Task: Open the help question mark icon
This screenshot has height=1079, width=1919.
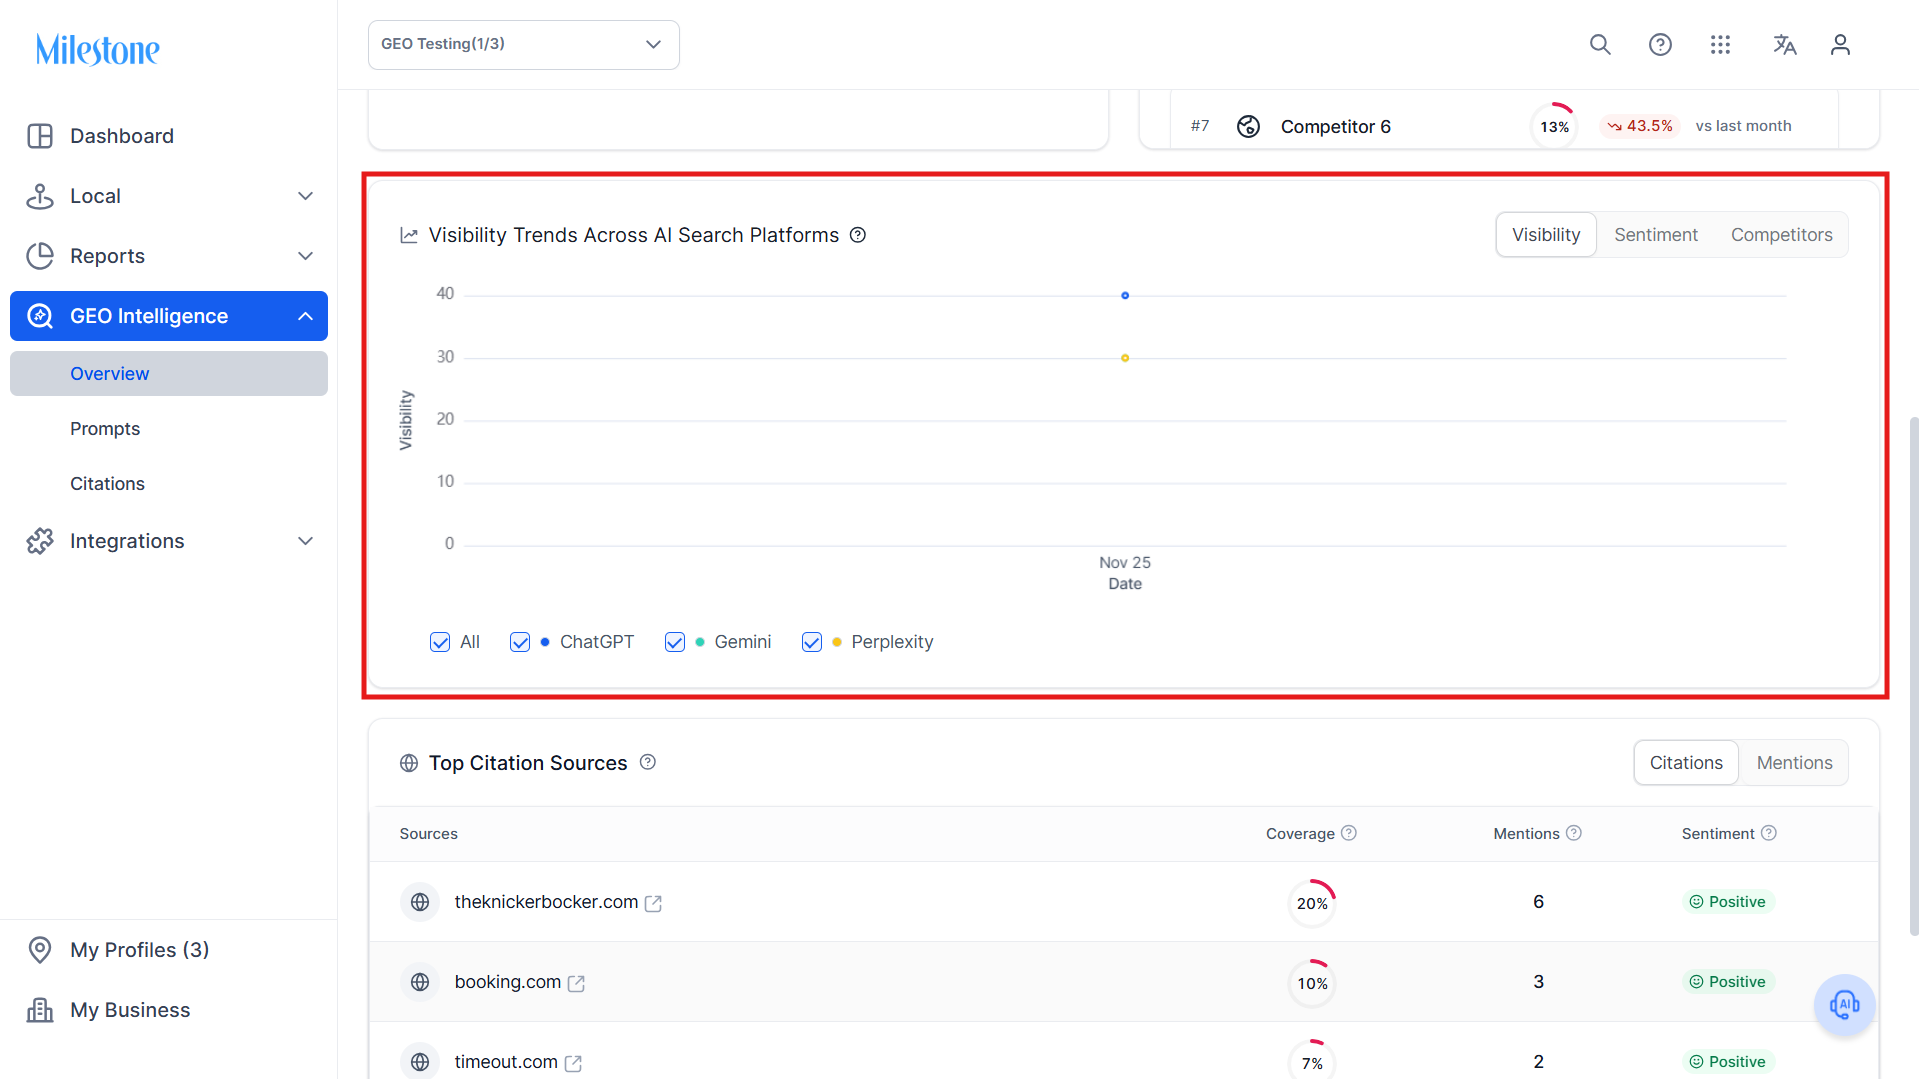Action: click(x=1660, y=45)
